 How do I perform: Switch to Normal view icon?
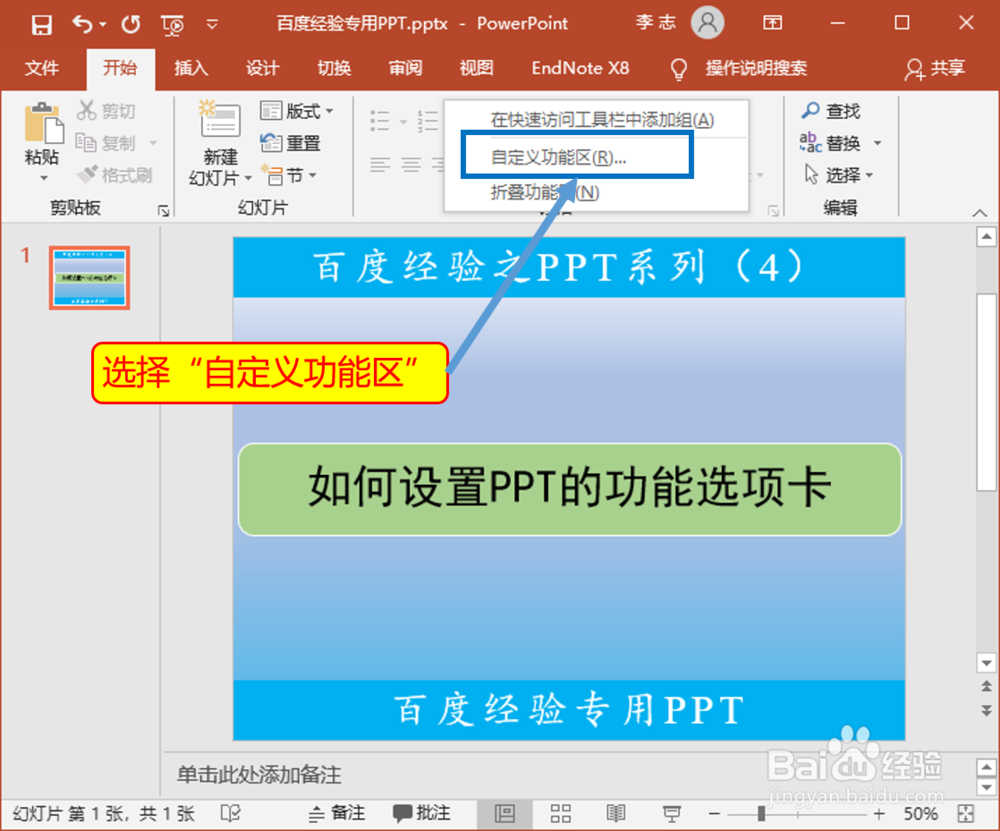pyautogui.click(x=504, y=813)
